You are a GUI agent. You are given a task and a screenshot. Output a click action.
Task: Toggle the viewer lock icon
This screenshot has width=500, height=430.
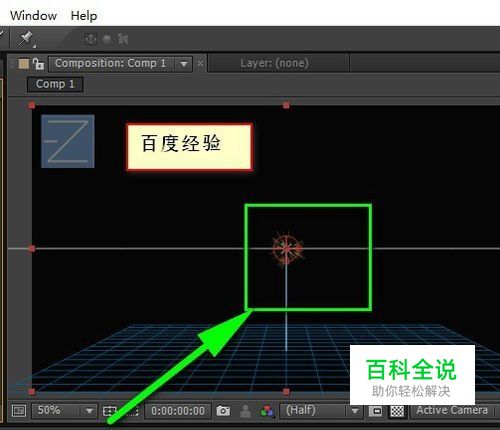tap(38, 64)
